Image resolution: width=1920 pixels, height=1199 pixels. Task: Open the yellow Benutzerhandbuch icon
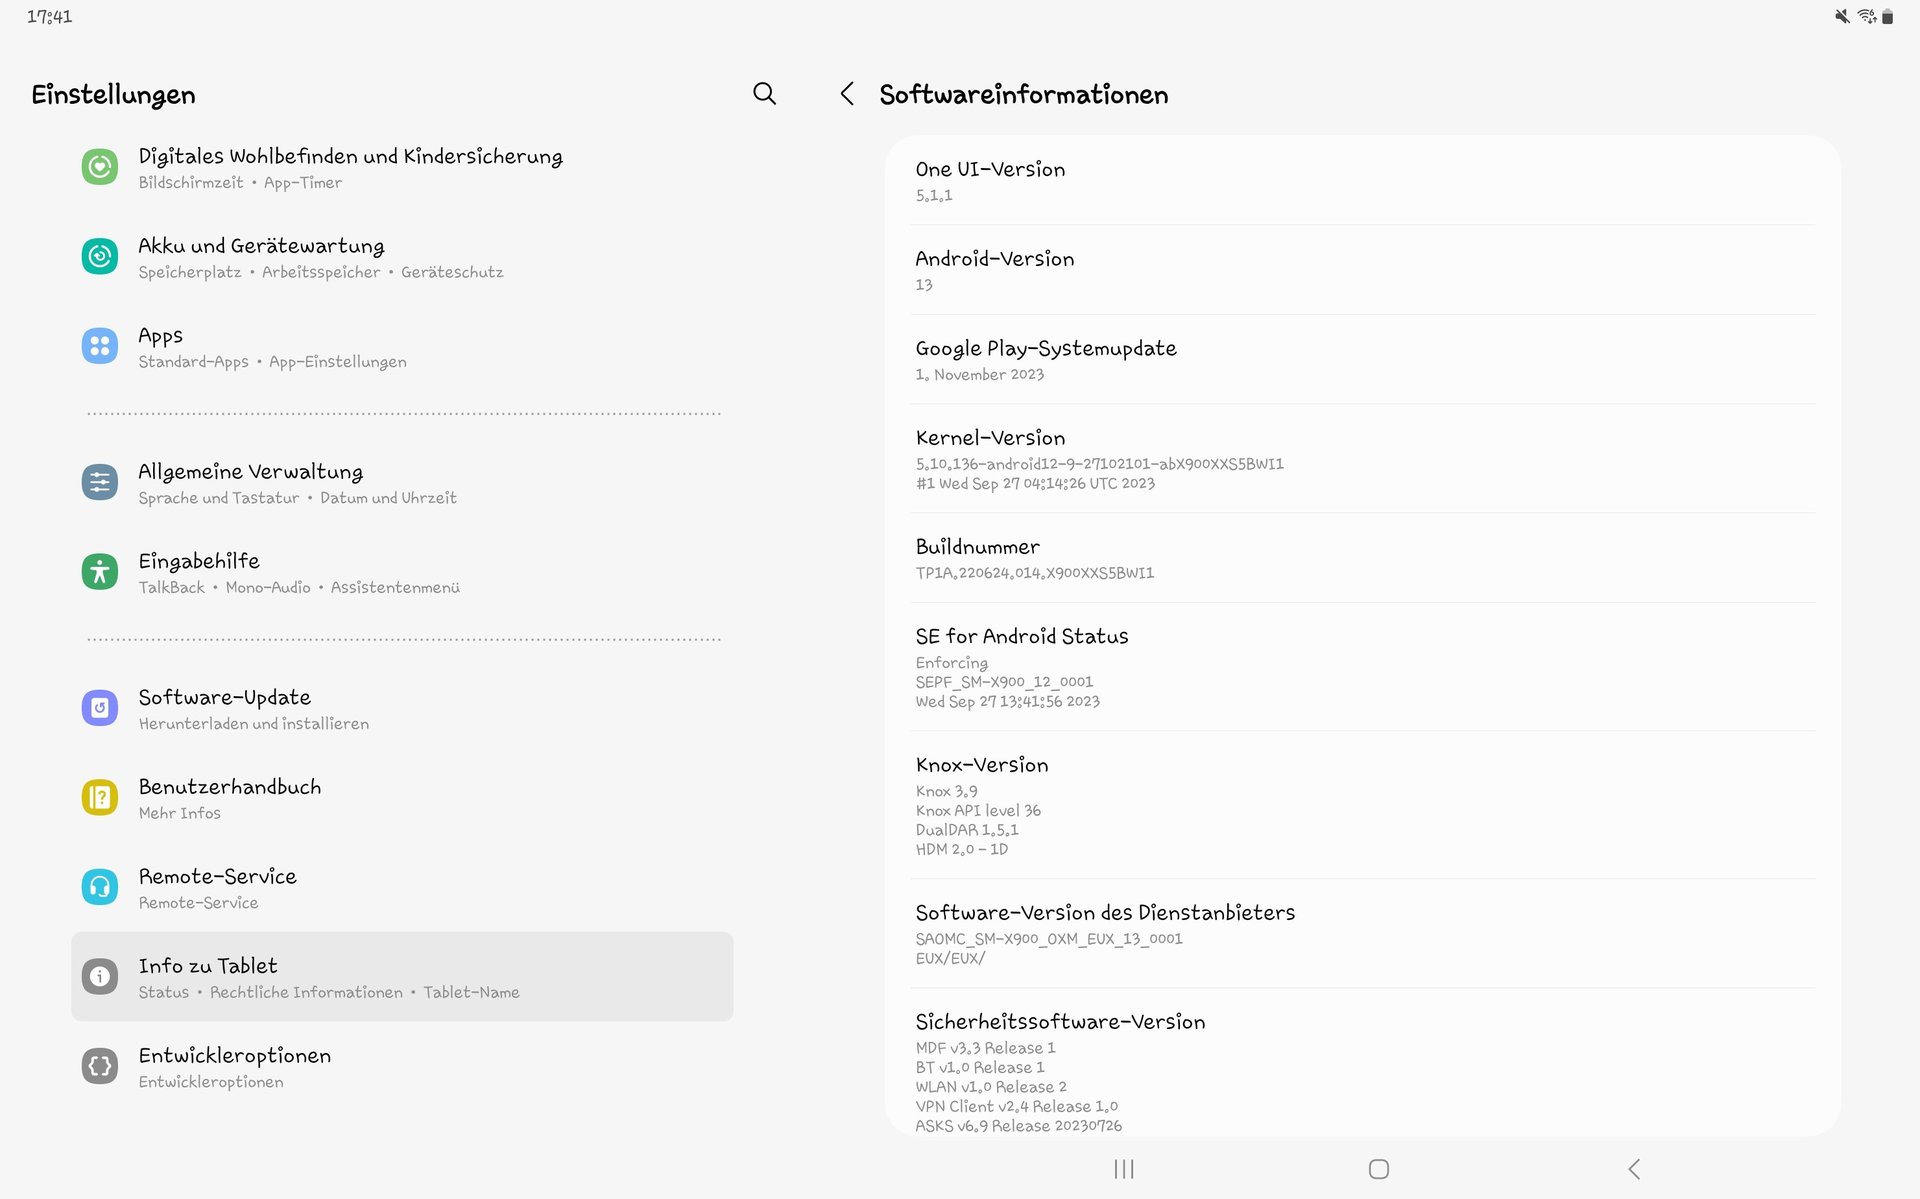(100, 798)
